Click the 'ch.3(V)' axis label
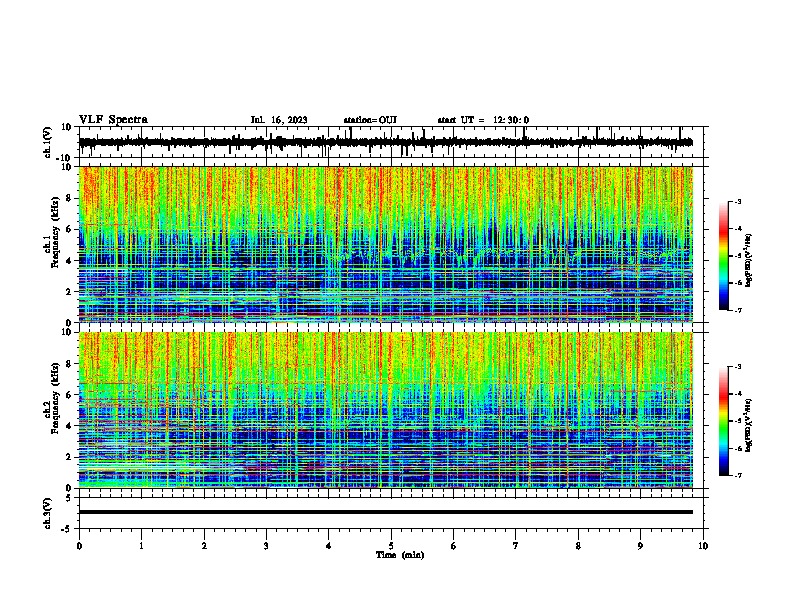The width and height of the screenshot is (792, 612). coord(48,513)
